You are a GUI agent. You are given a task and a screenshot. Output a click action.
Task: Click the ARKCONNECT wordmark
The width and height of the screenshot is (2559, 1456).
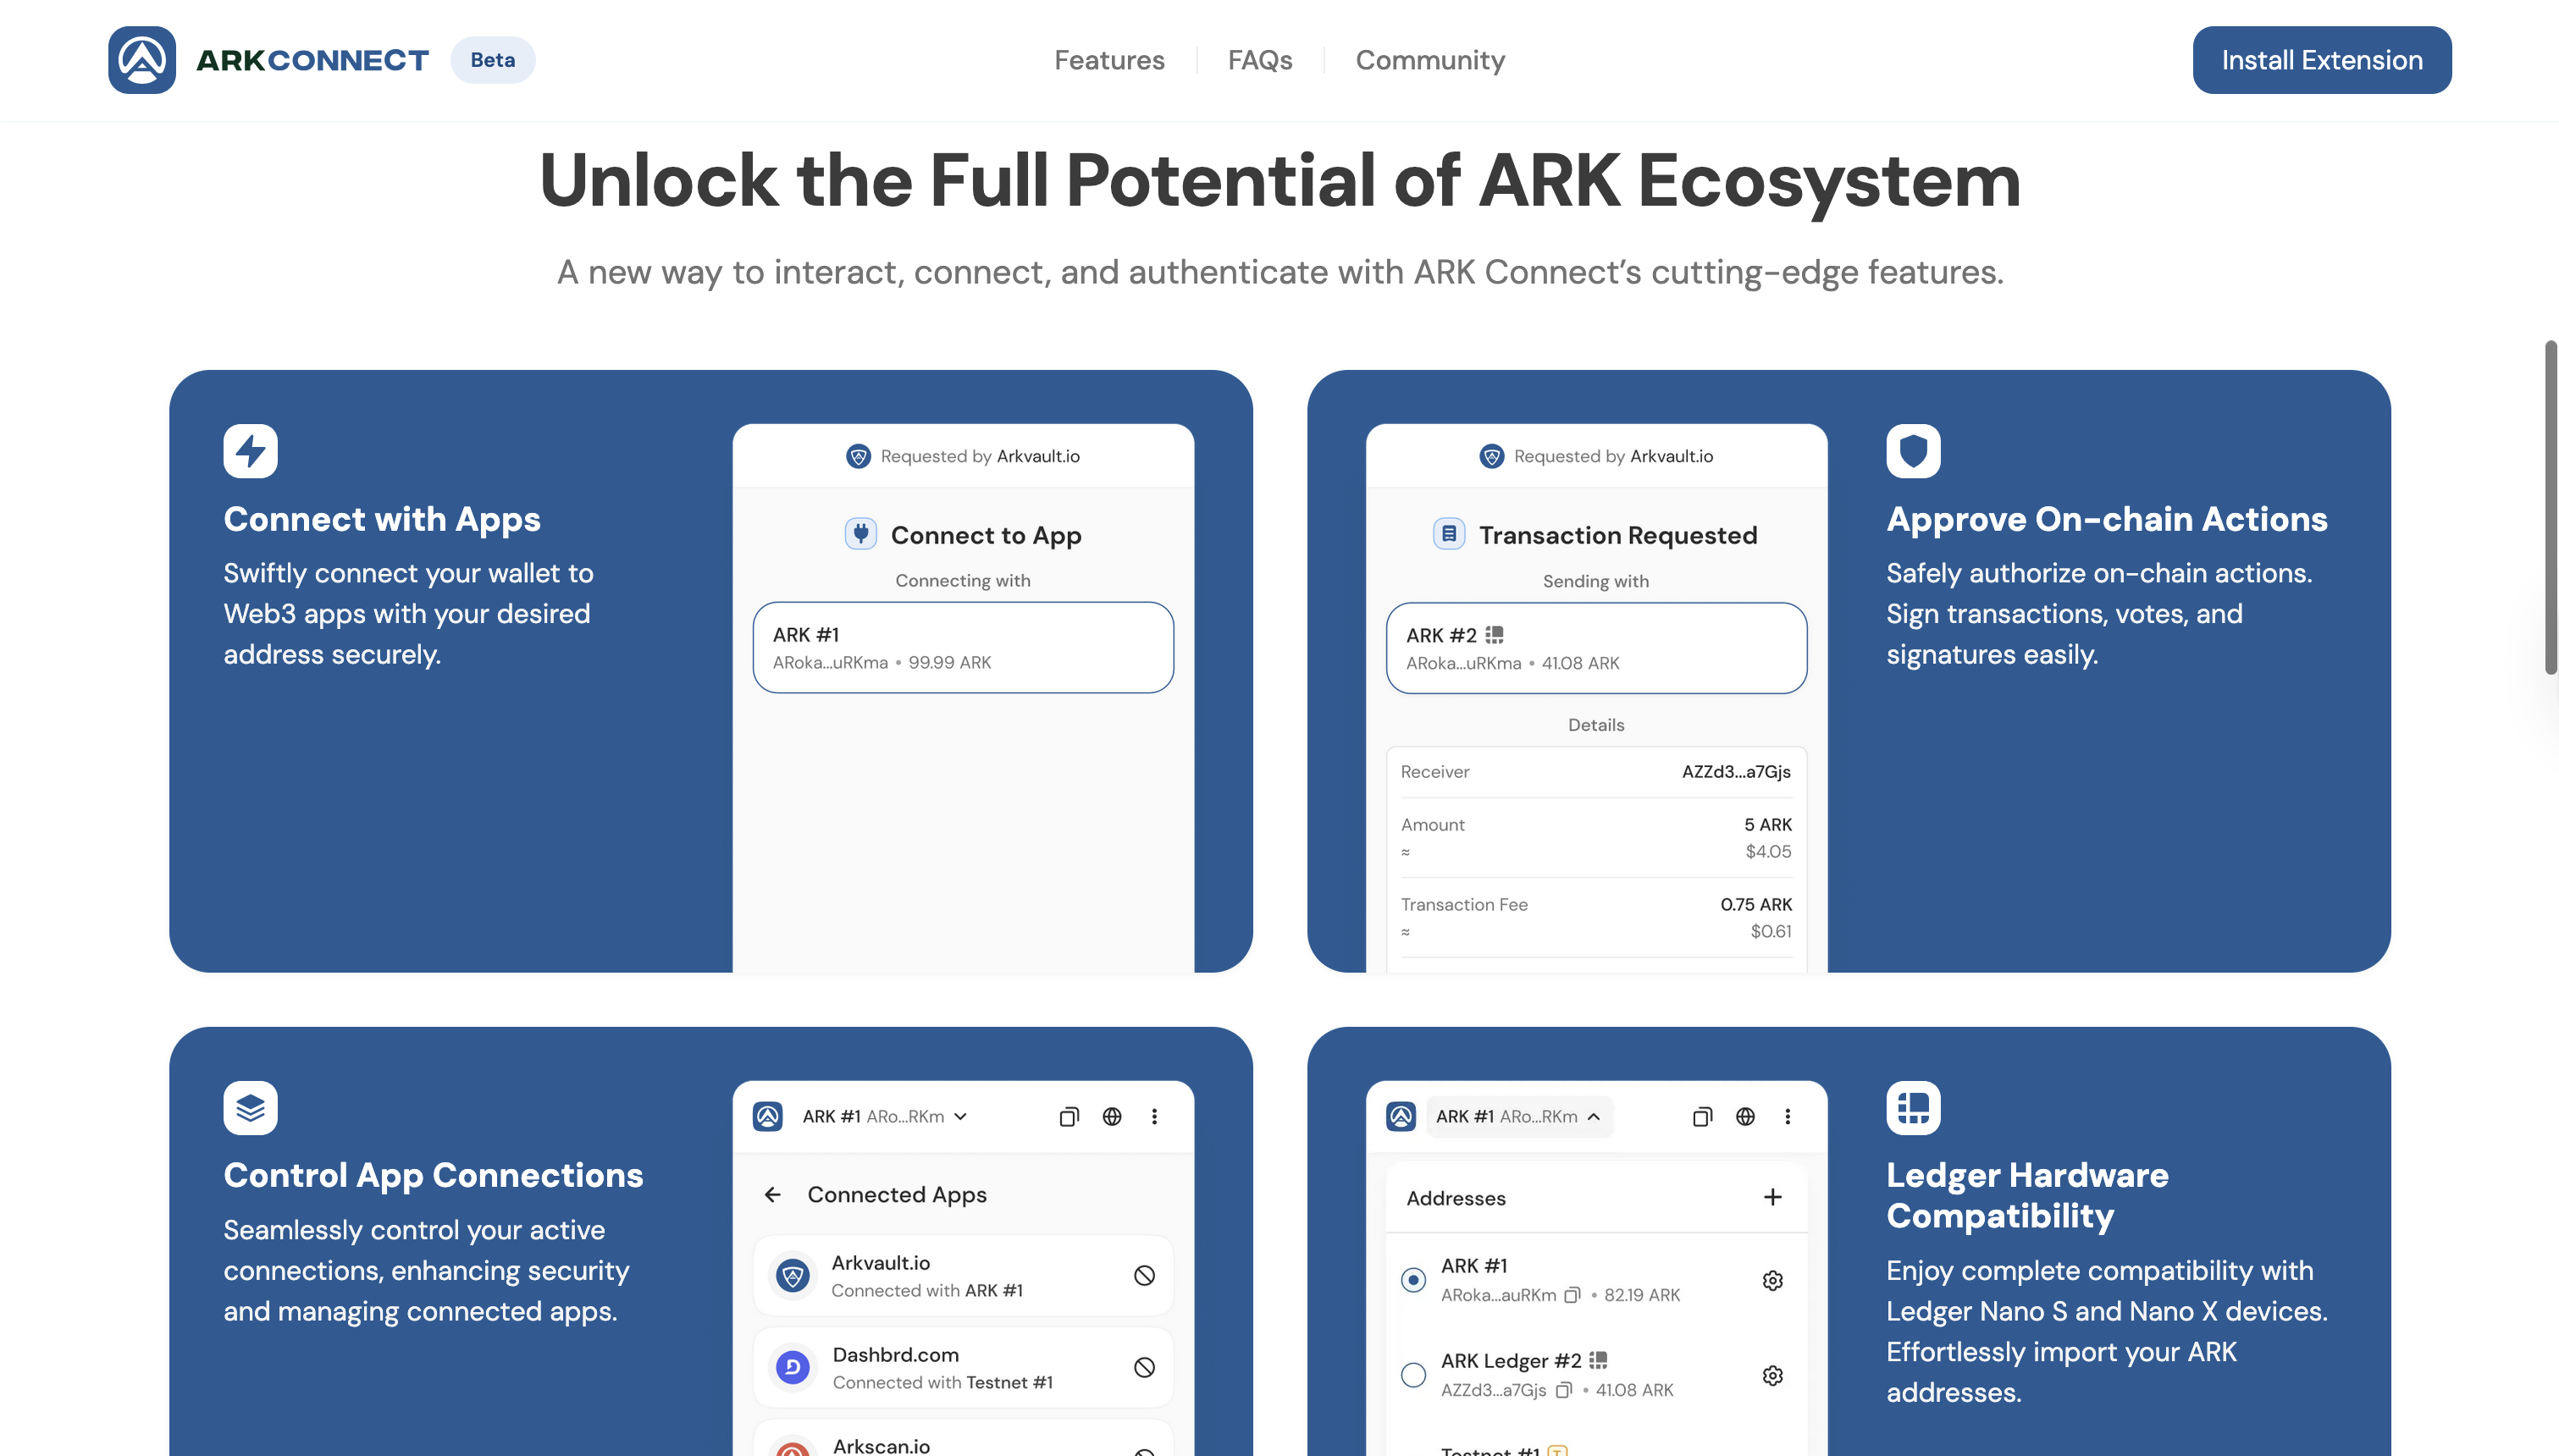pyautogui.click(x=312, y=60)
